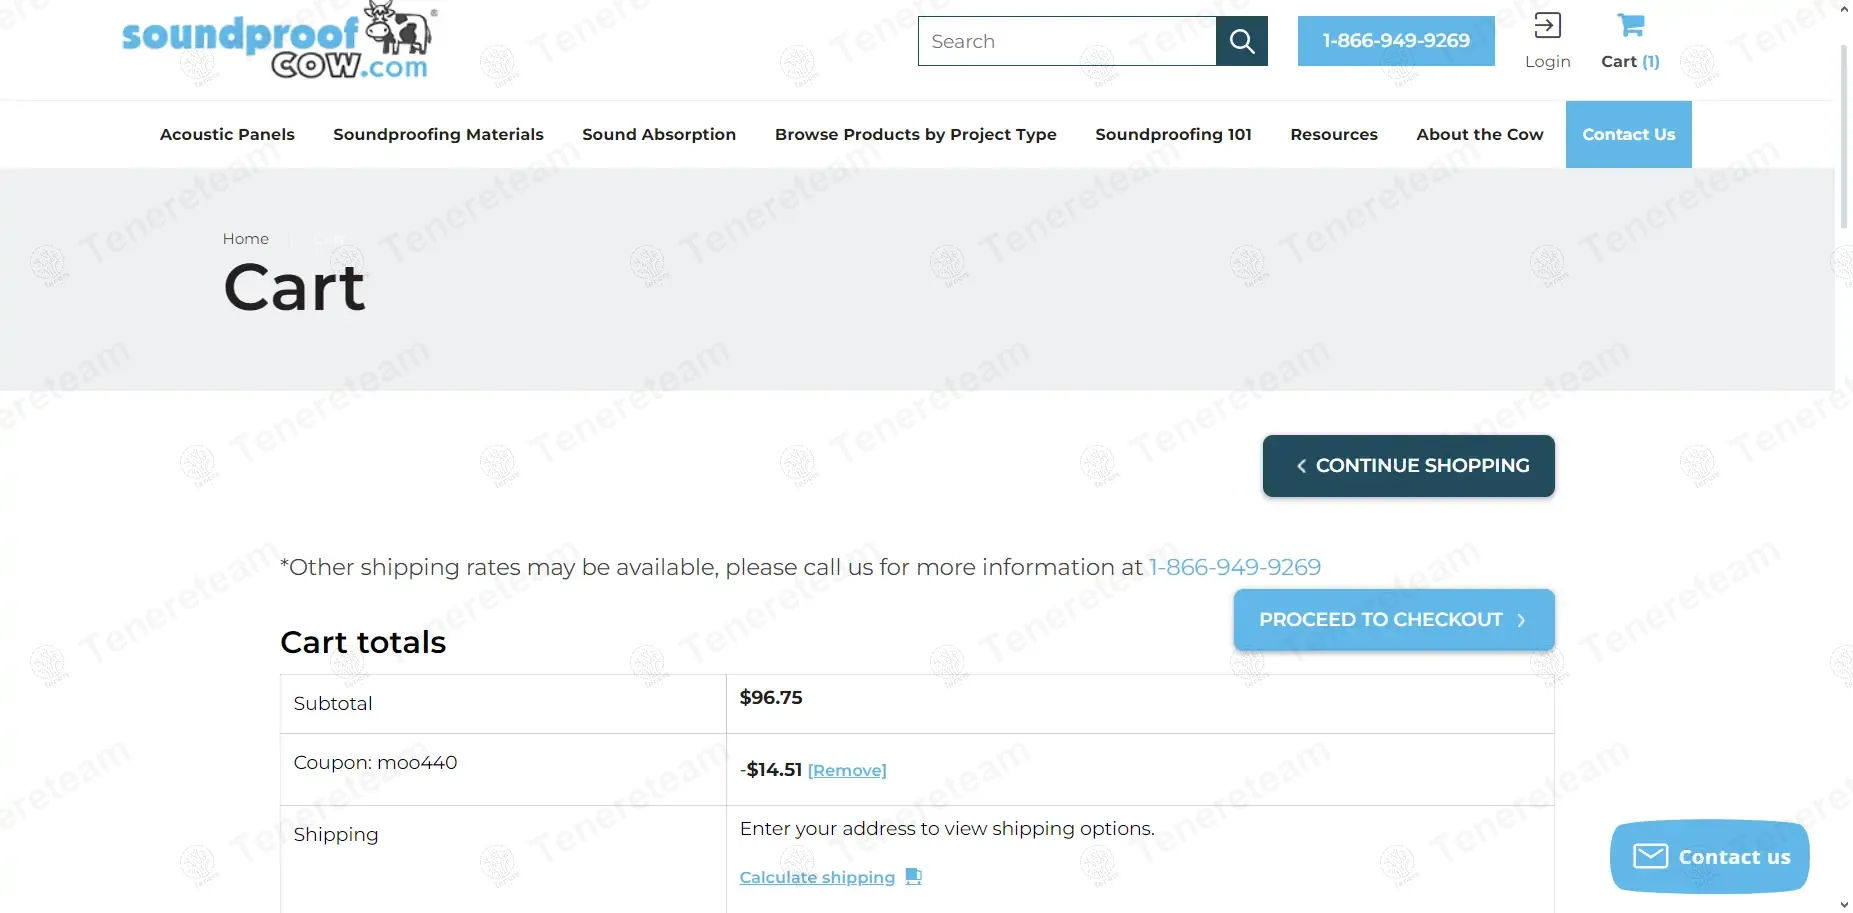Open the shopping cart icon
The height and width of the screenshot is (913, 1853).
[x=1631, y=25]
